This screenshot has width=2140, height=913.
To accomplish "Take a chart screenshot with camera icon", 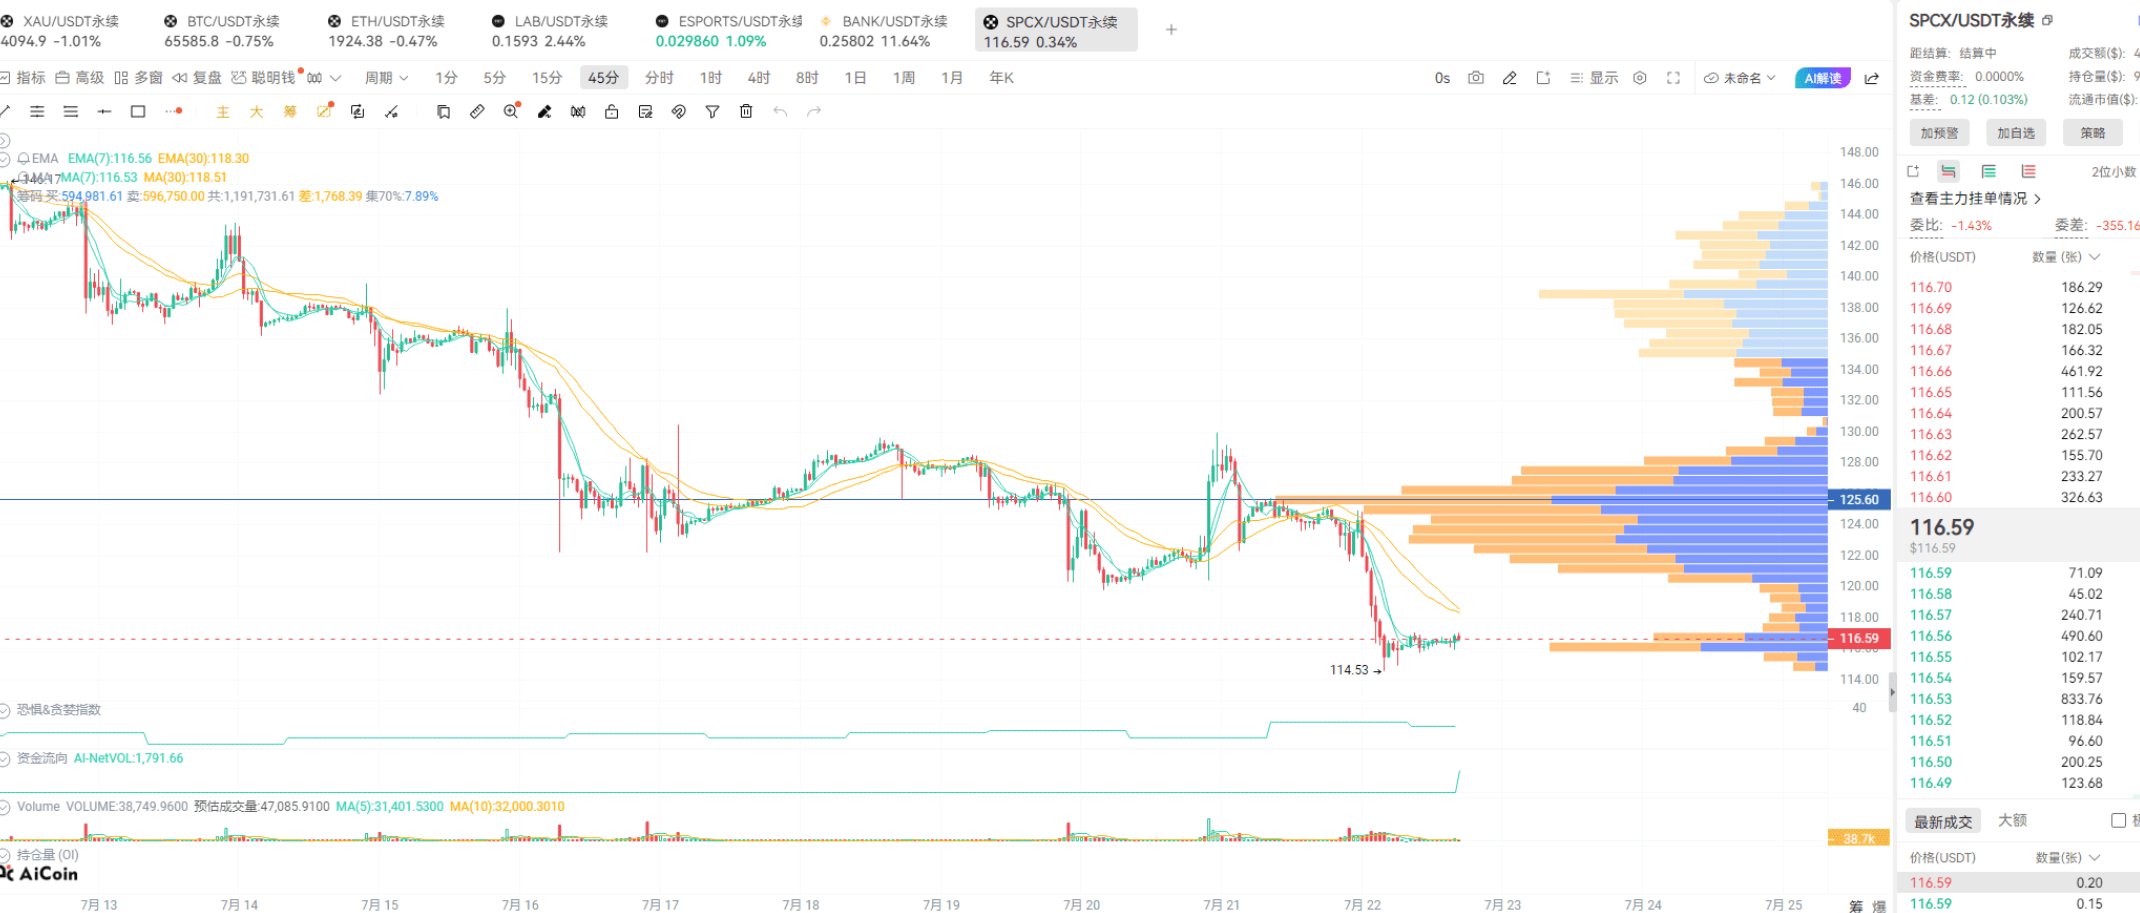I will point(1476,78).
